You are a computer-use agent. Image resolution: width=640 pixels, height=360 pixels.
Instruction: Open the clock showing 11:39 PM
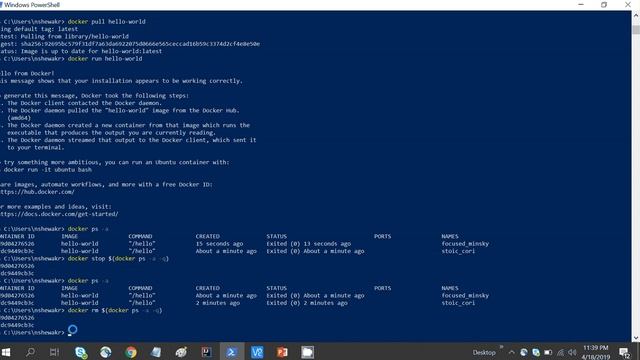tap(596, 352)
